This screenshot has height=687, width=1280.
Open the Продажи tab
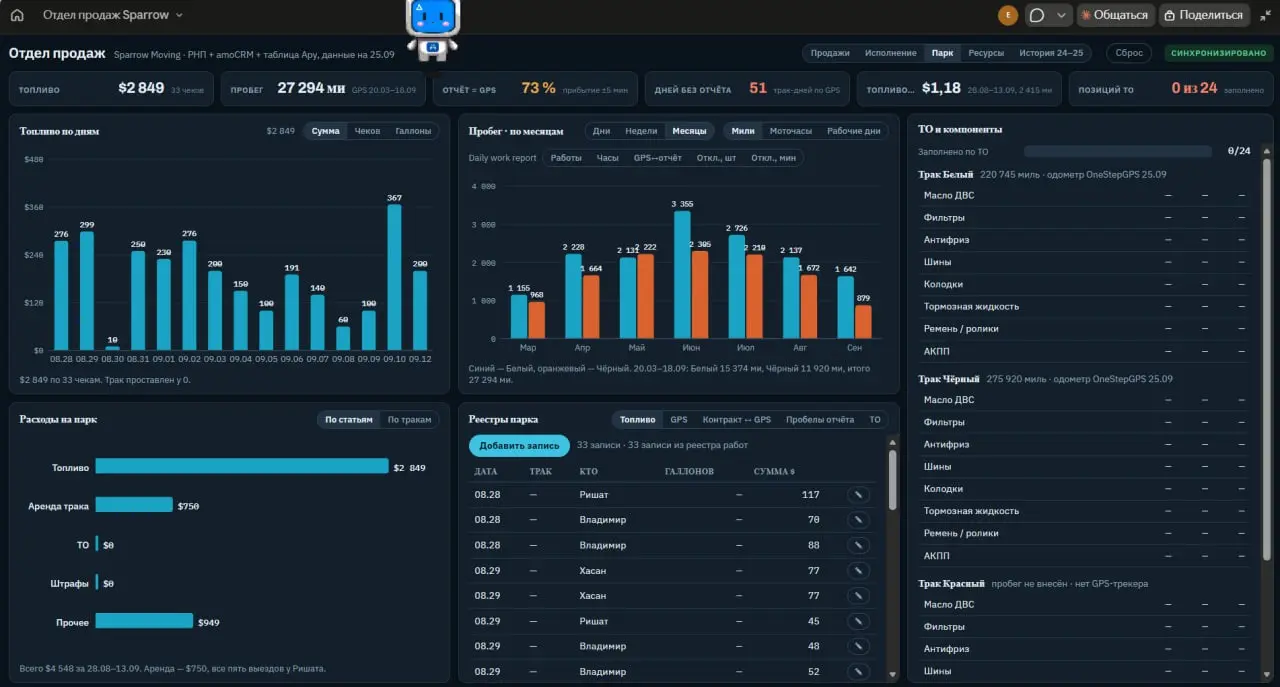tap(830, 53)
